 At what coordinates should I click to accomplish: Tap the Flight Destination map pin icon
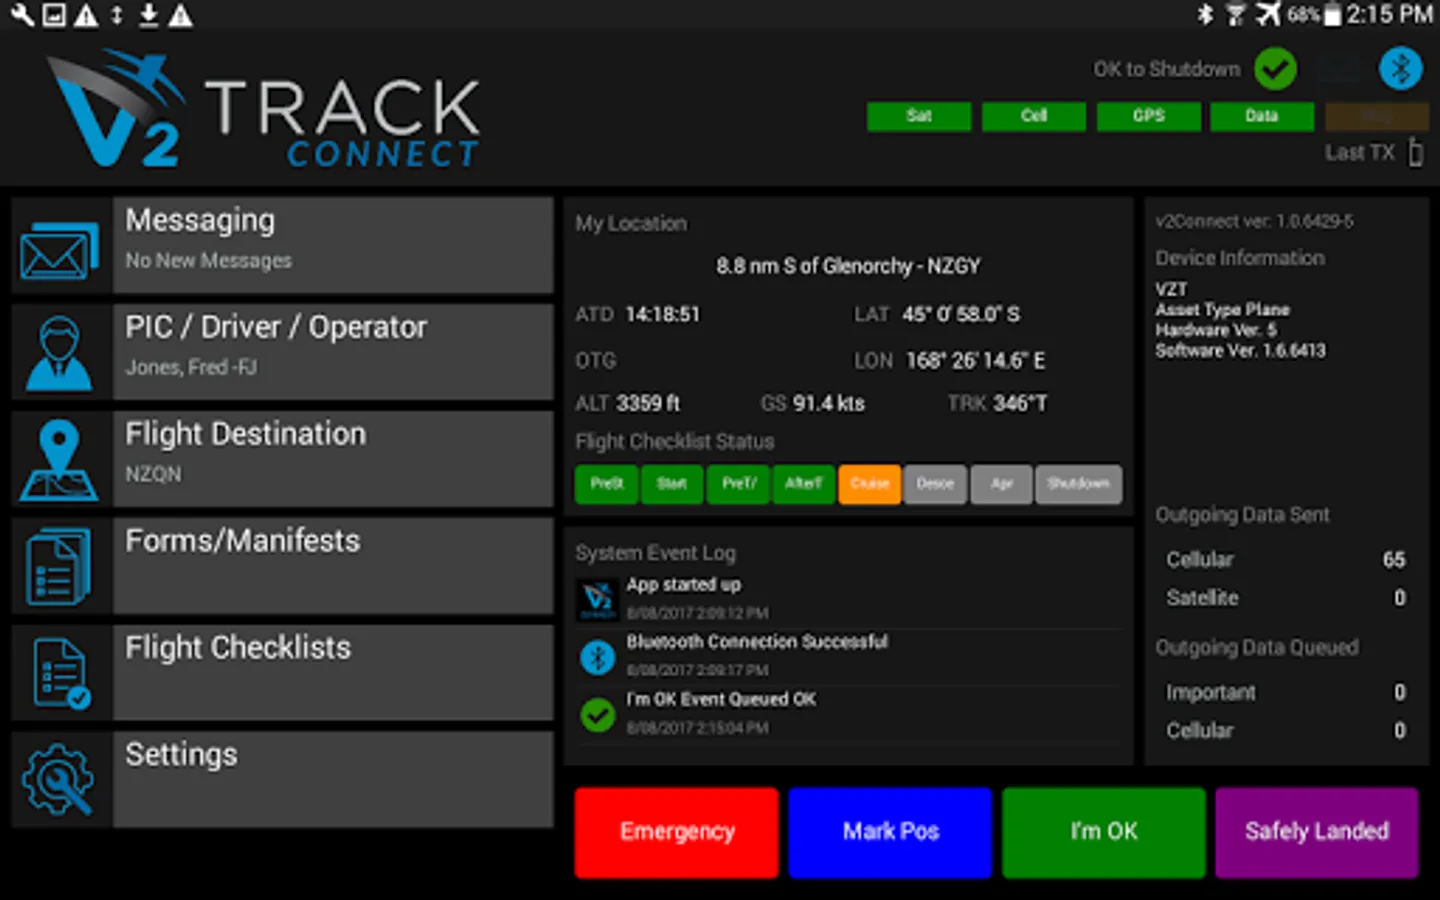[59, 460]
